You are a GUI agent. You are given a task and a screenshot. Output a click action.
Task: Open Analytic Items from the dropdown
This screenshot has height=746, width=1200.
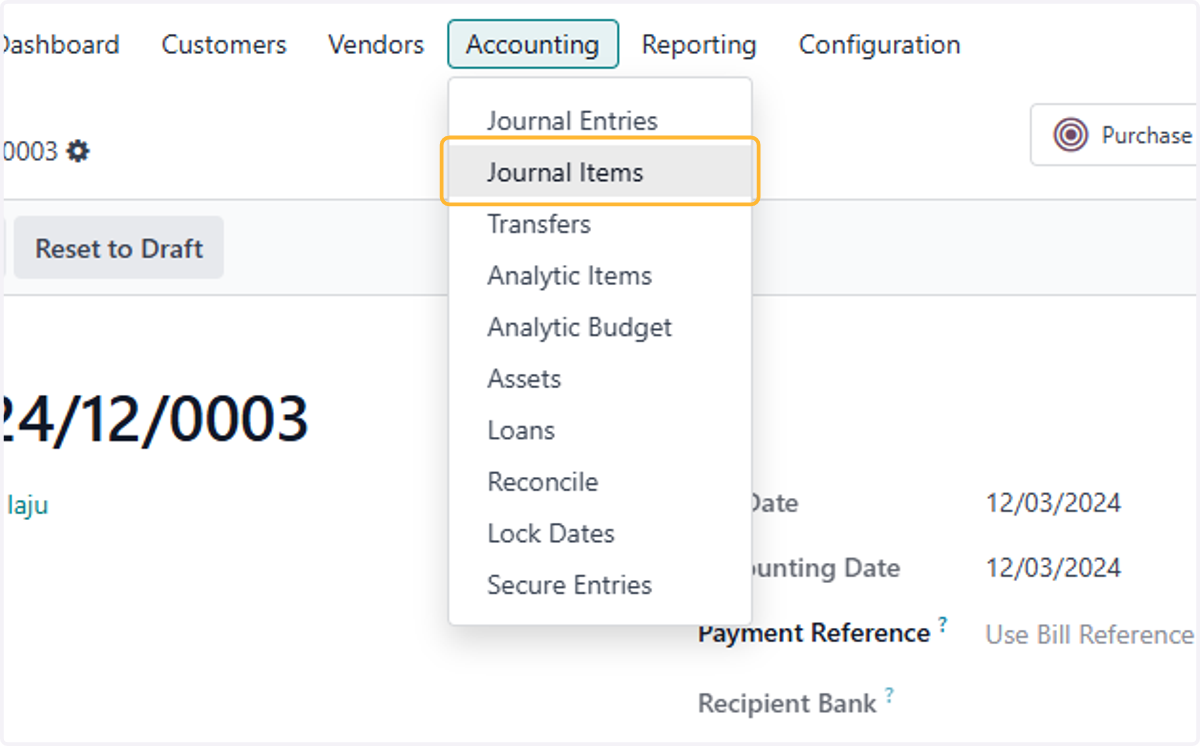click(x=600, y=276)
